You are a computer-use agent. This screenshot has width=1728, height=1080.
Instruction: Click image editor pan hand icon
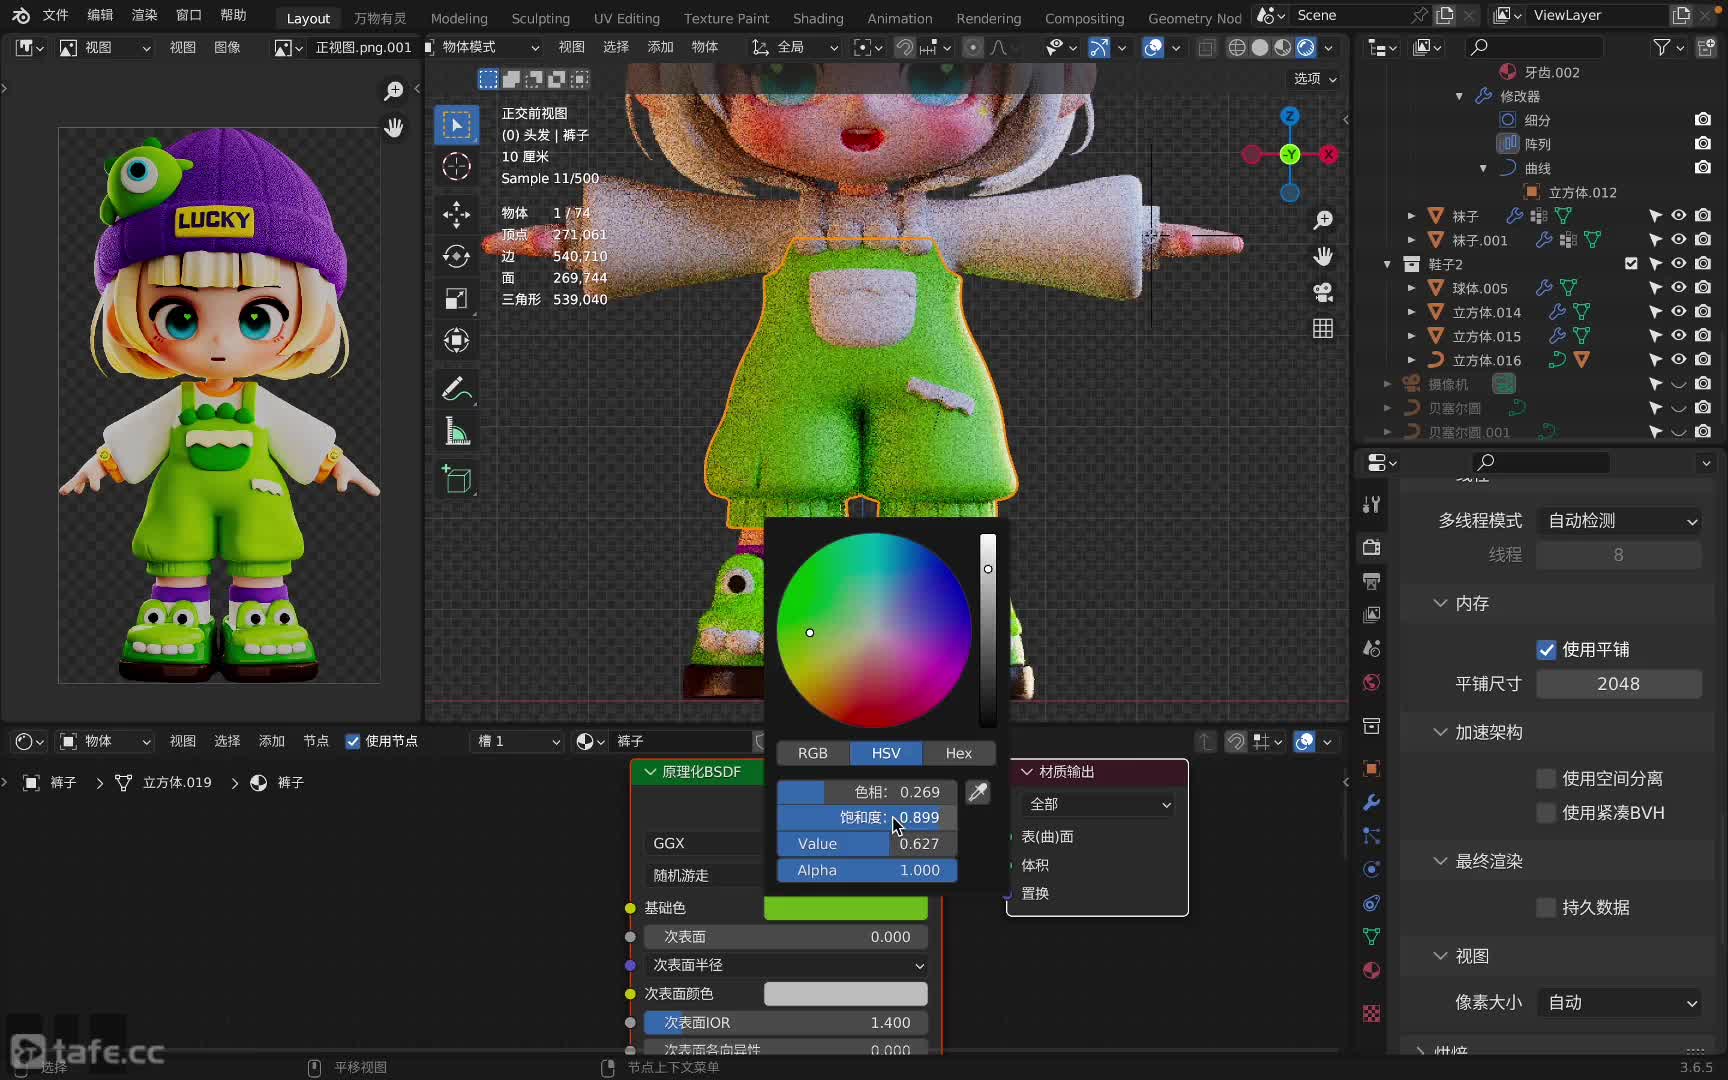point(394,127)
